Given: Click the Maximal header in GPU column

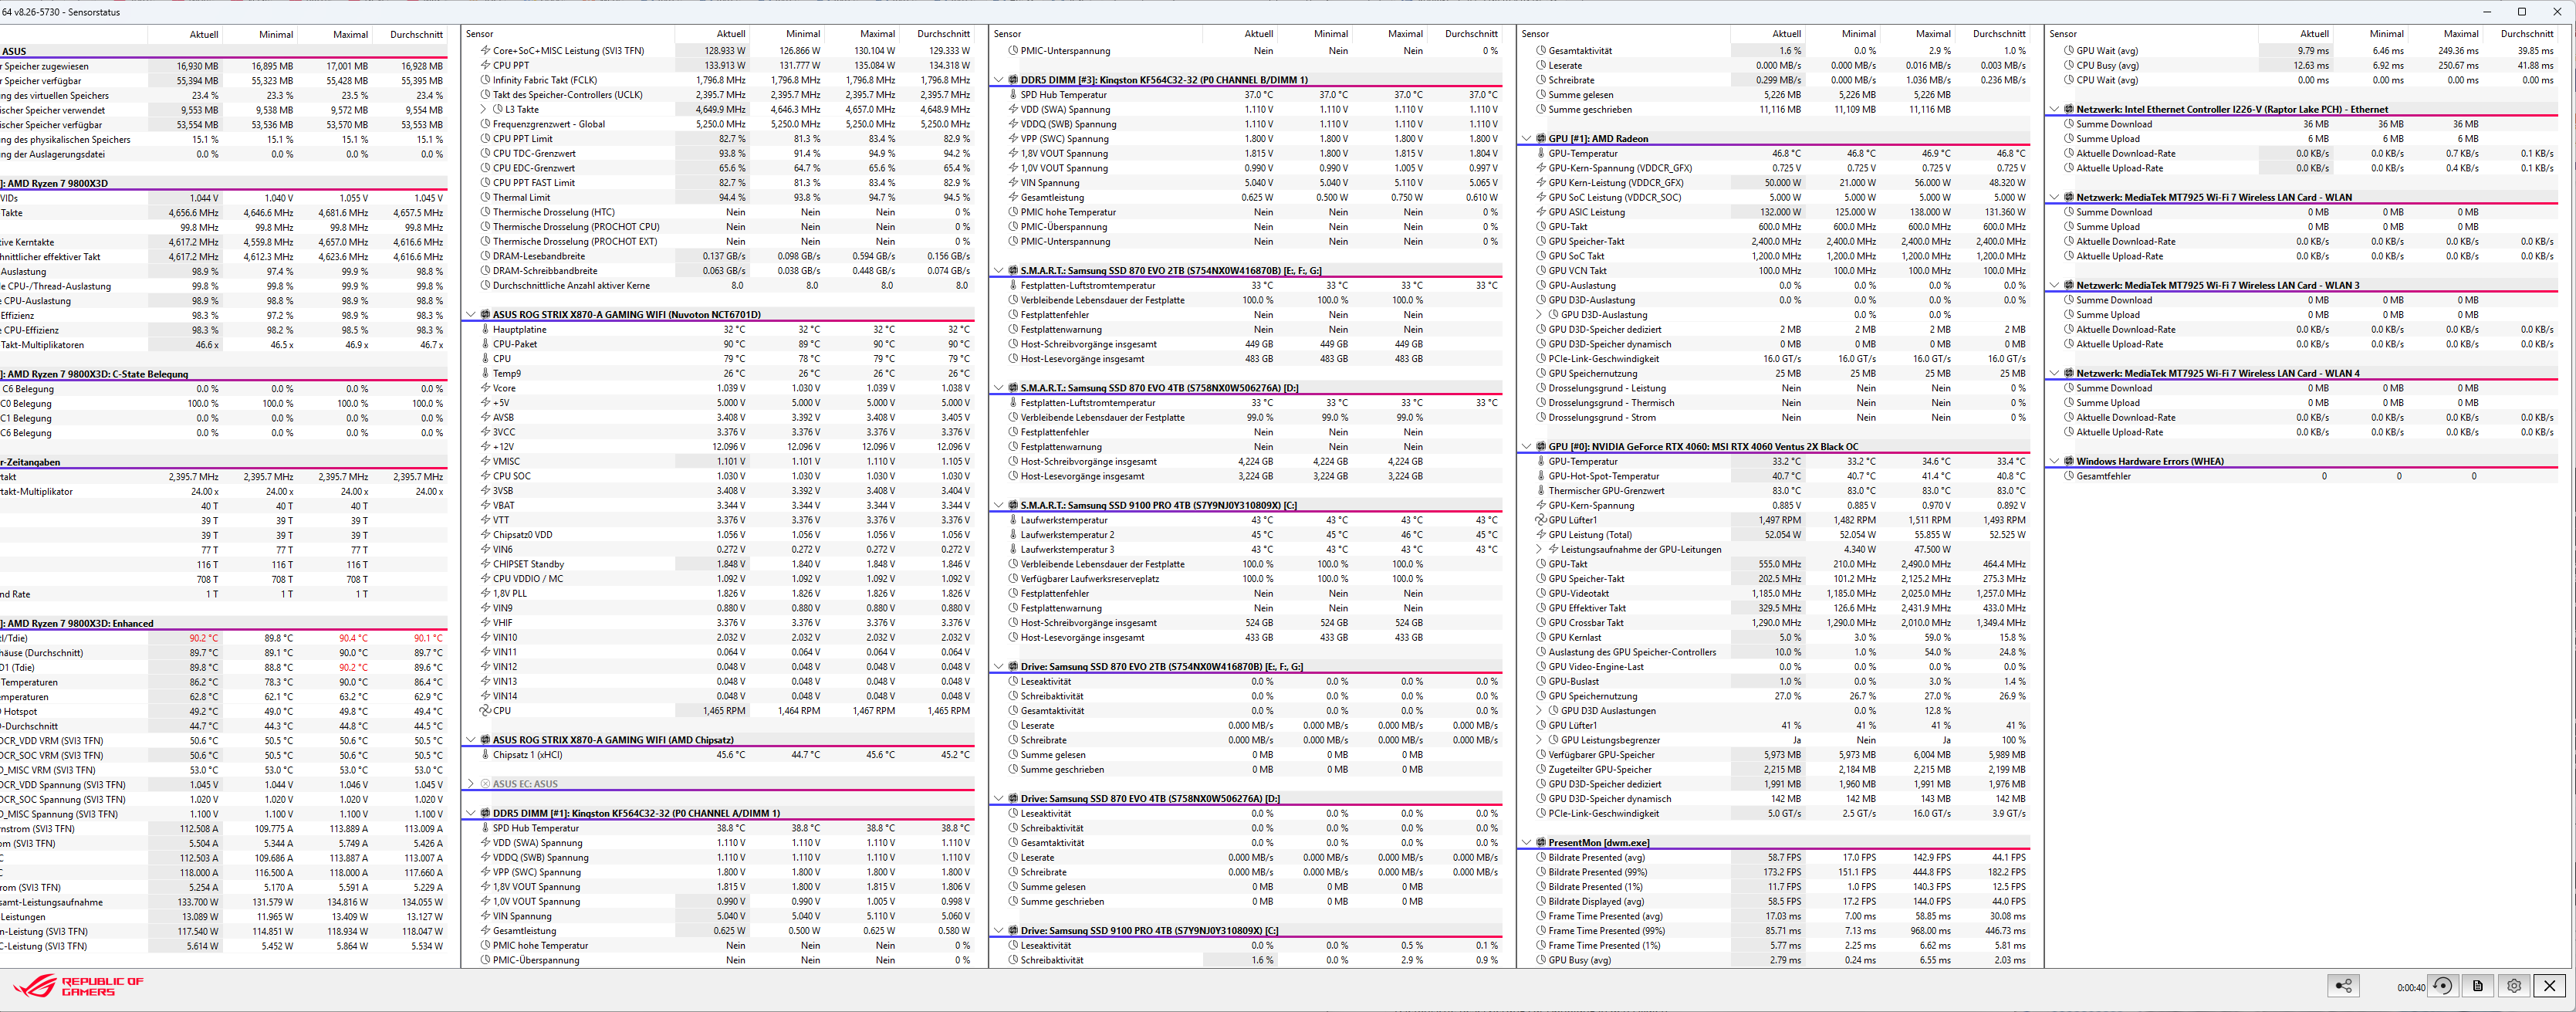Looking at the screenshot, I should point(1932,34).
